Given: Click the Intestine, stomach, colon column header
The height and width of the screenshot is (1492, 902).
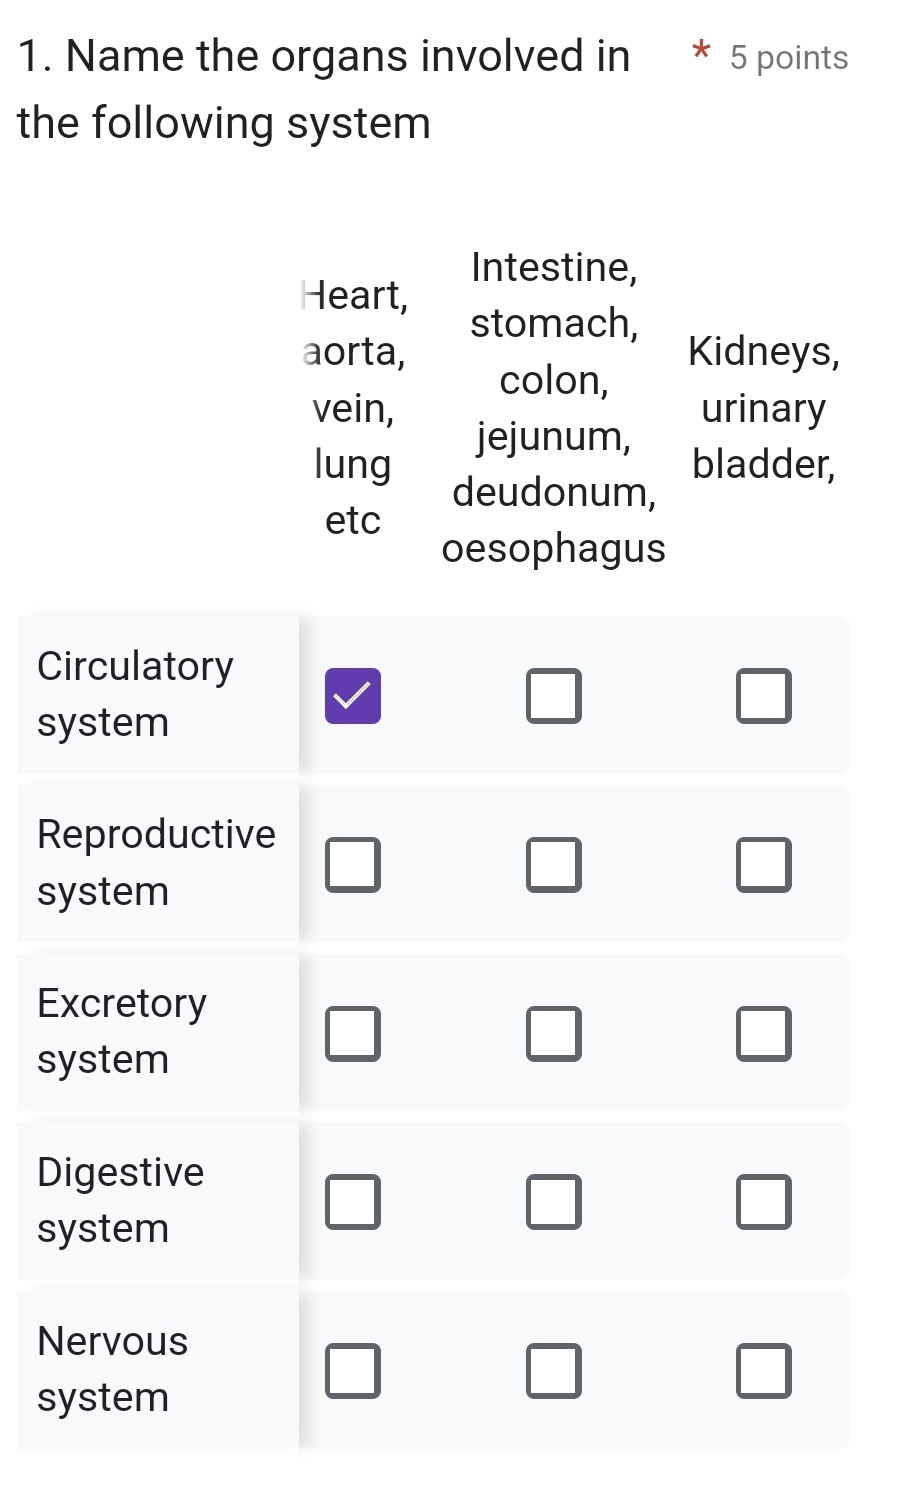Looking at the screenshot, I should click(554, 407).
